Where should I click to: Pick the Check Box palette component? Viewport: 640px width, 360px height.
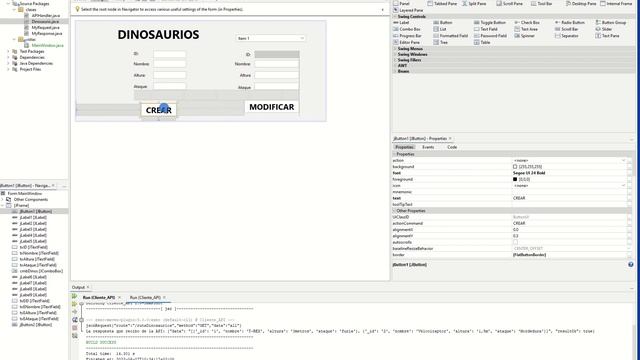click(x=527, y=22)
